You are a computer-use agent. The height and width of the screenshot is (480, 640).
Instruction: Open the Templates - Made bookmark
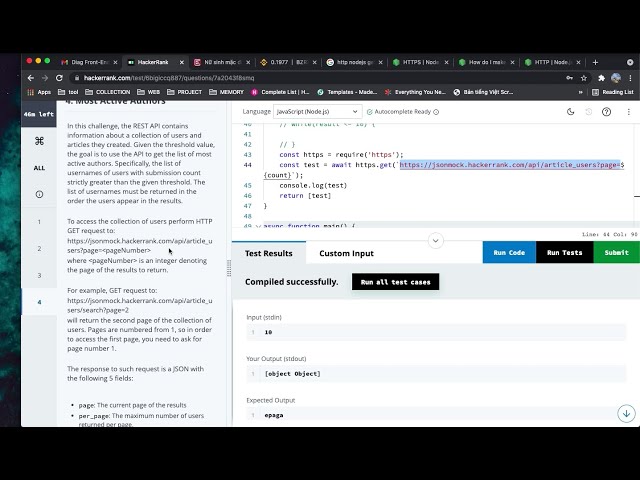coord(347,92)
